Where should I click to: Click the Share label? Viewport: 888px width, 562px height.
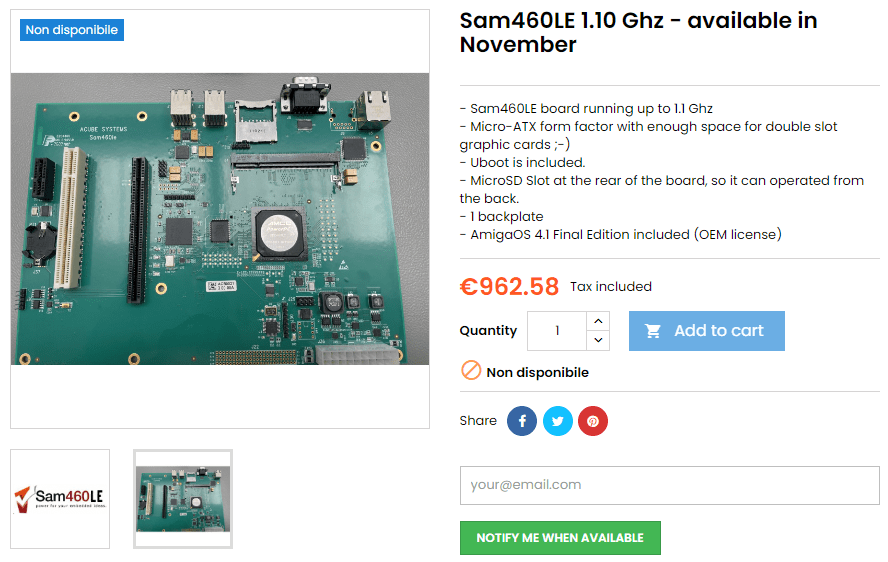point(478,420)
